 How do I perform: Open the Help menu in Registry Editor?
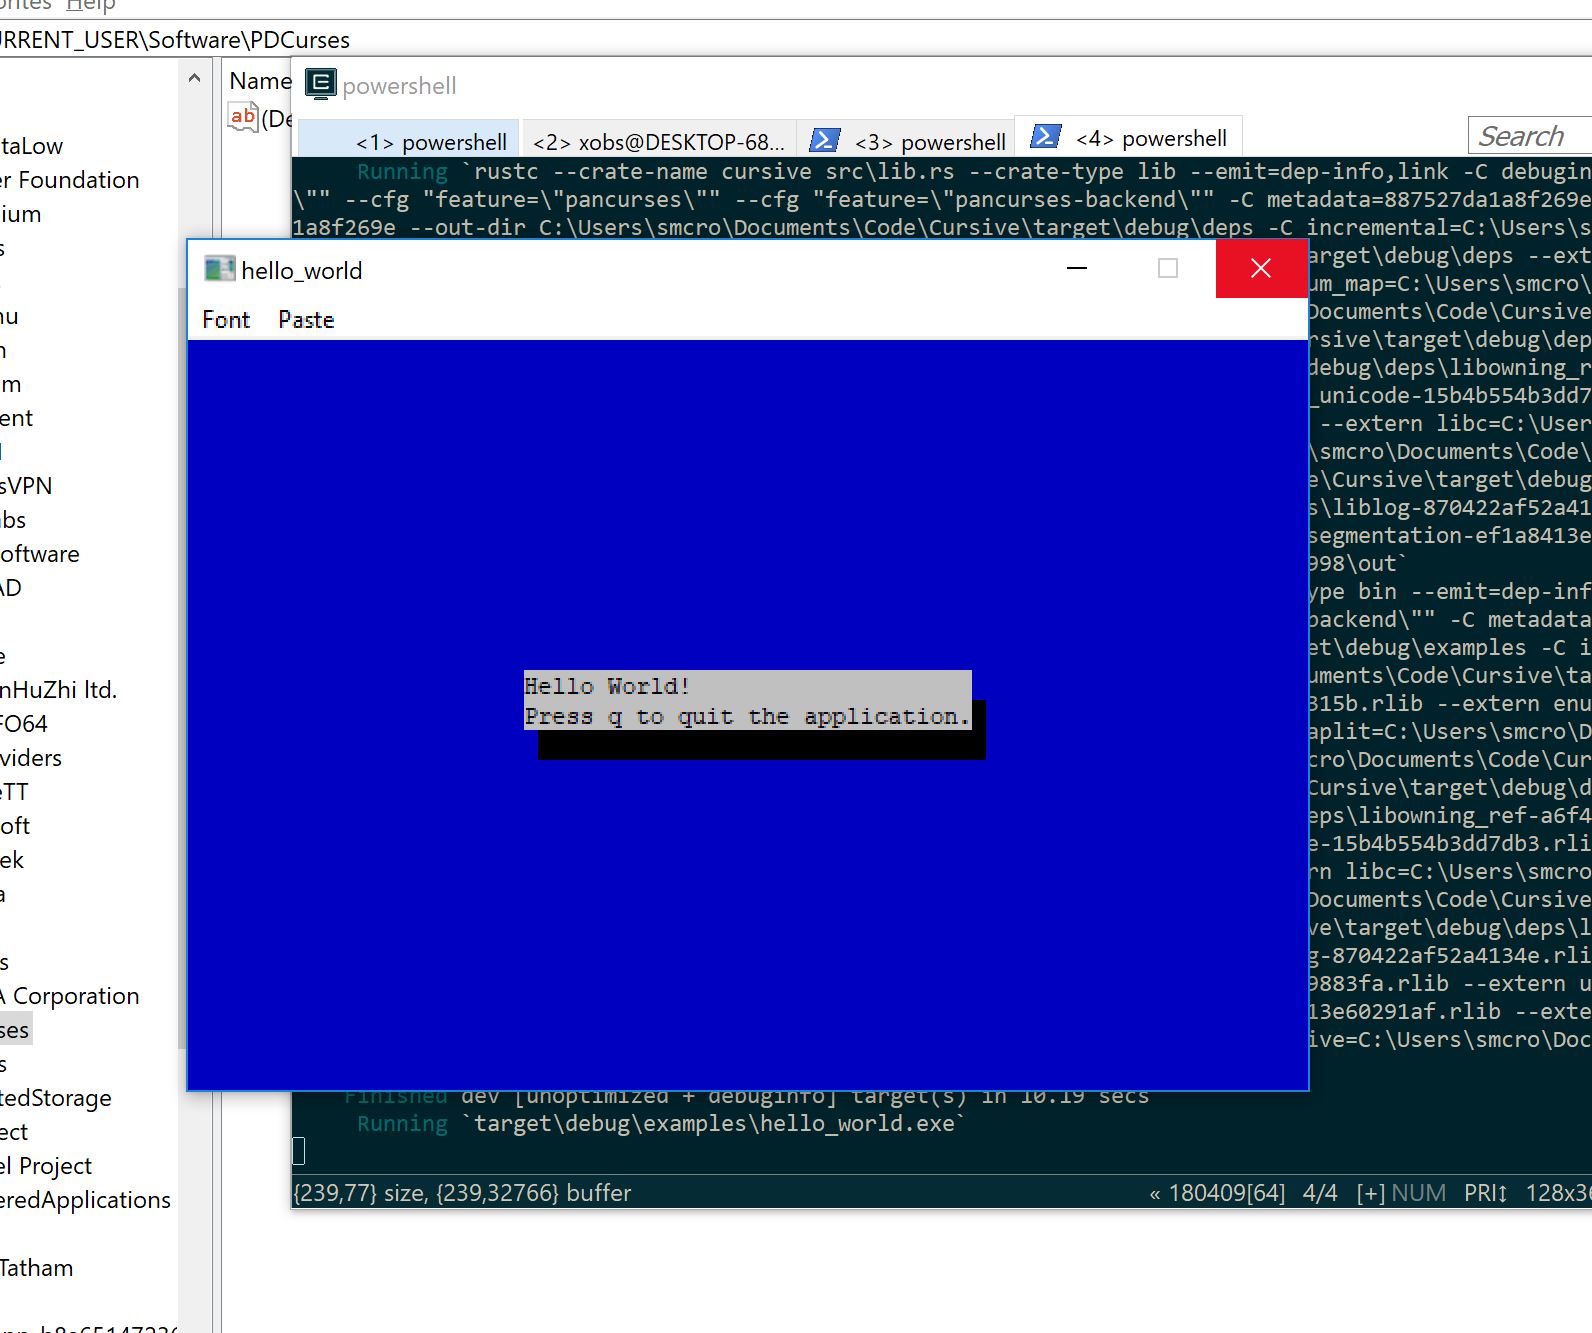90,5
